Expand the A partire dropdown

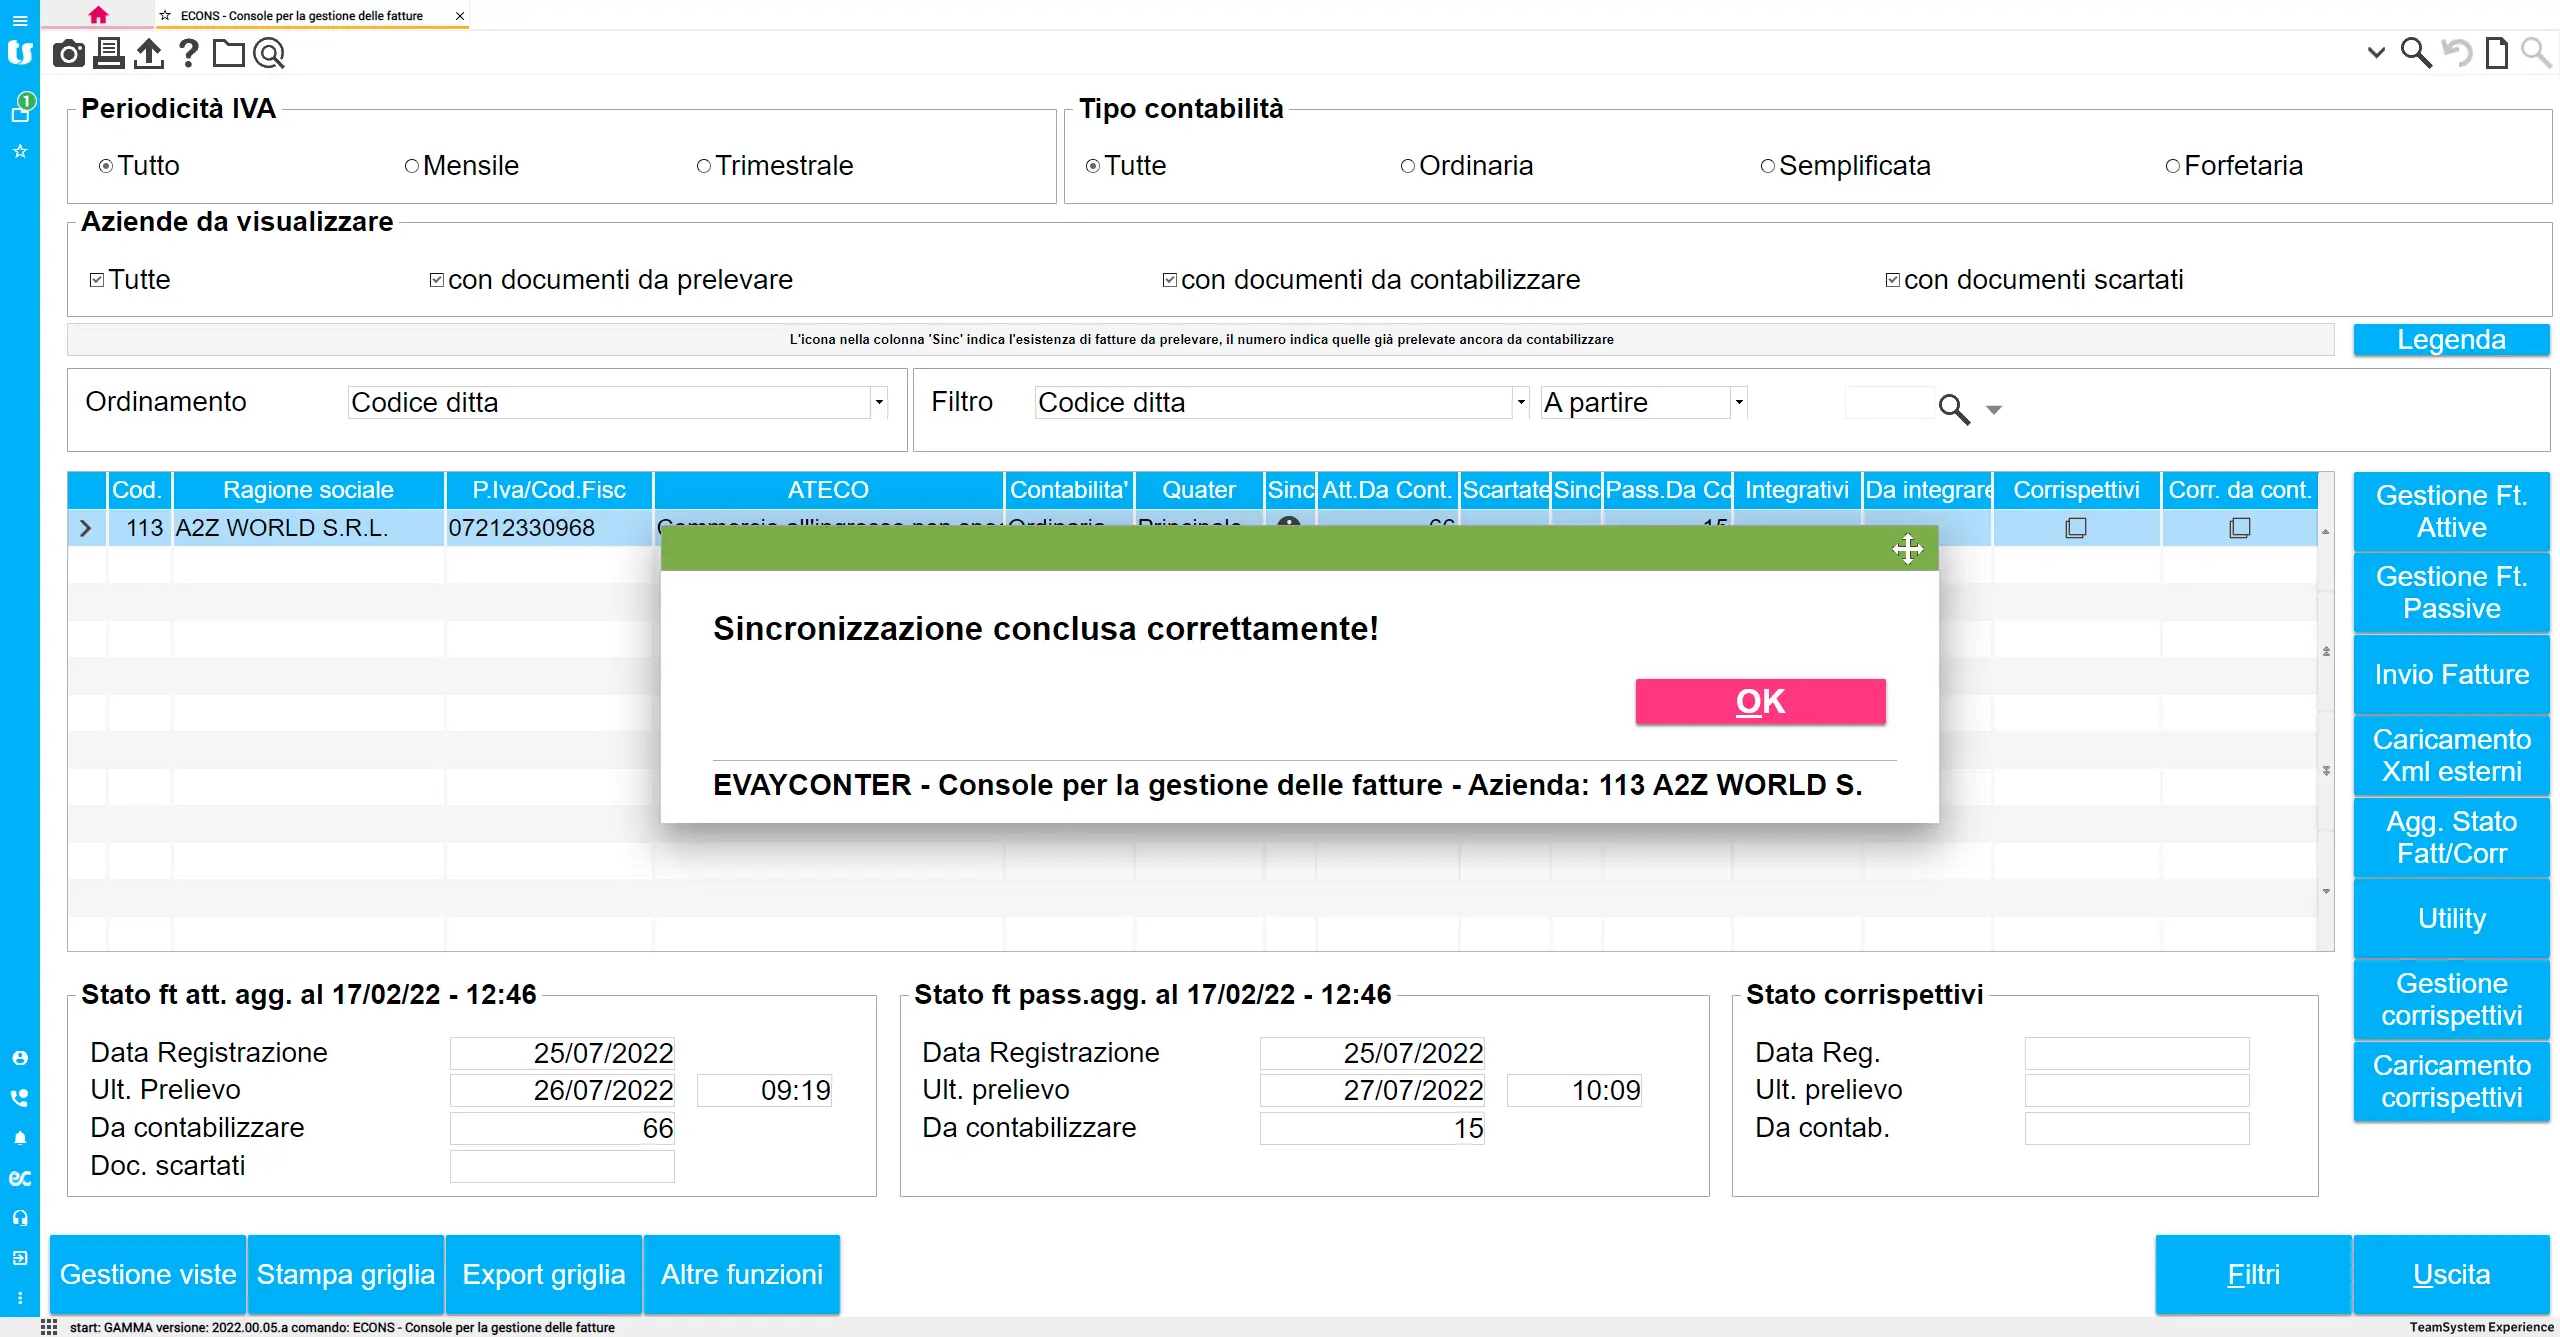pyautogui.click(x=1739, y=402)
